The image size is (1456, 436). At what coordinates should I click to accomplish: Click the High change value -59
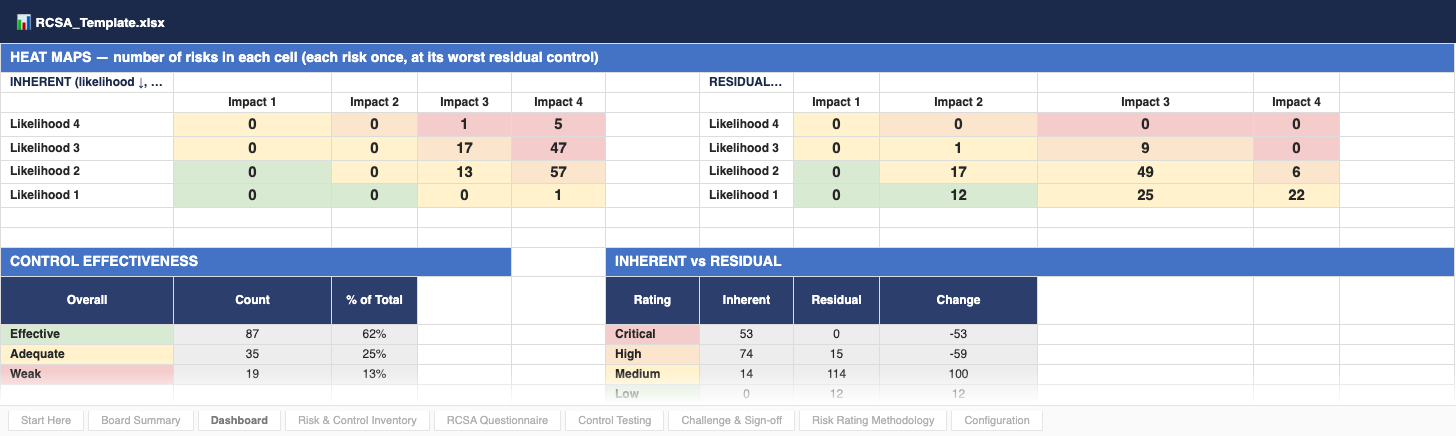click(958, 354)
